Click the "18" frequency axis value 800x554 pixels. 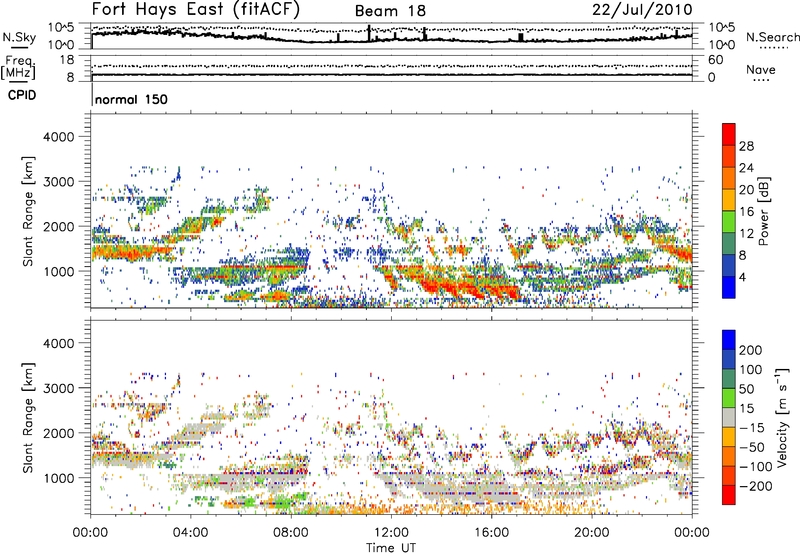tap(67, 60)
